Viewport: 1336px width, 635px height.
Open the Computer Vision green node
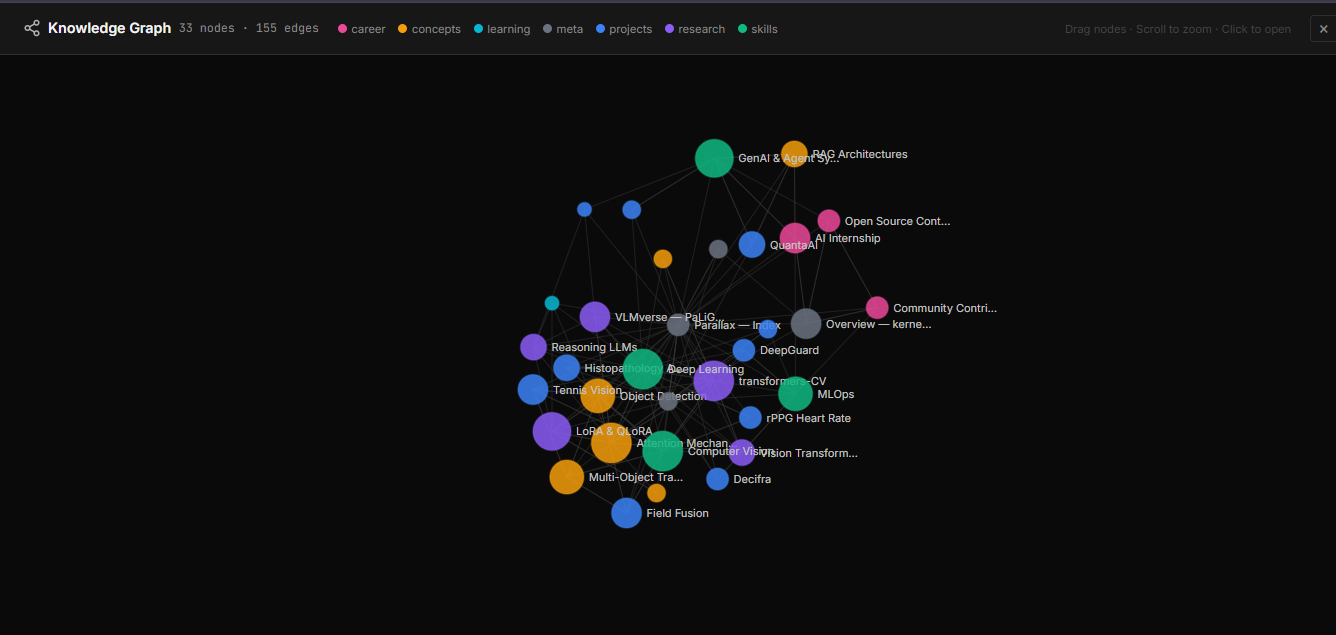pos(663,451)
